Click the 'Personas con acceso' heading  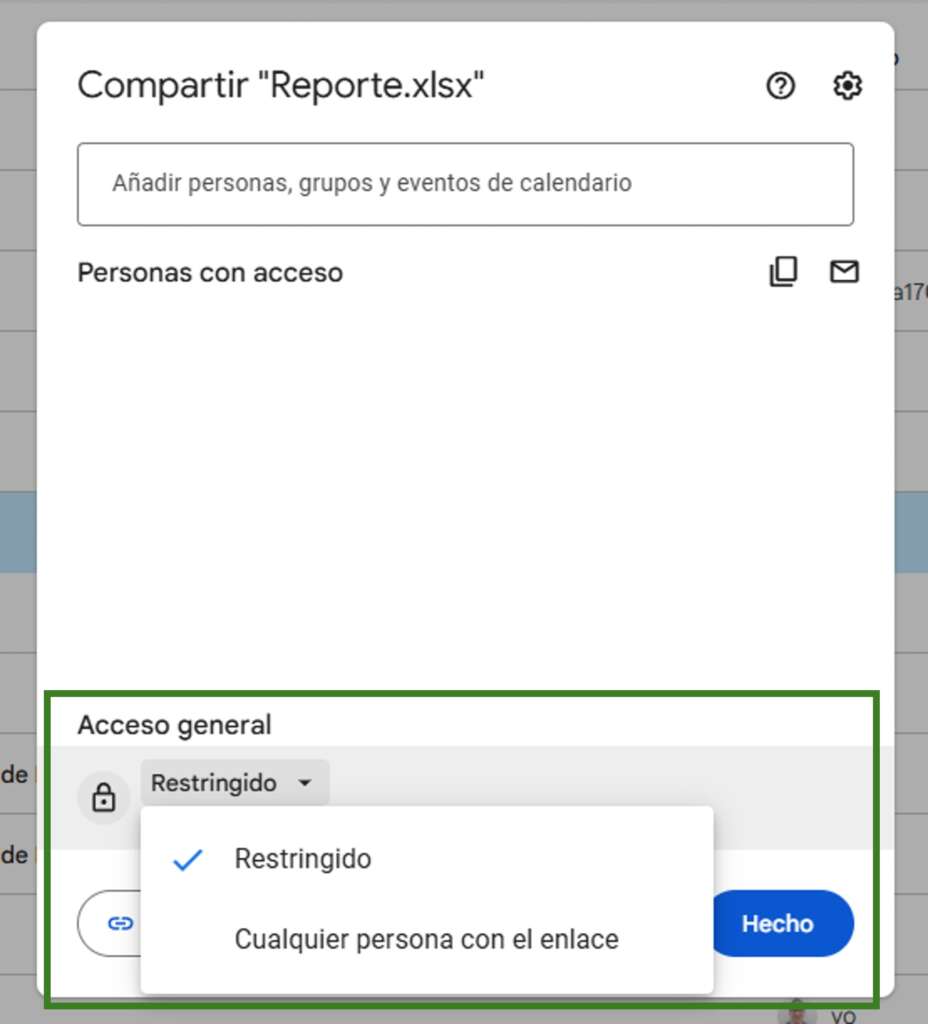[x=210, y=273]
